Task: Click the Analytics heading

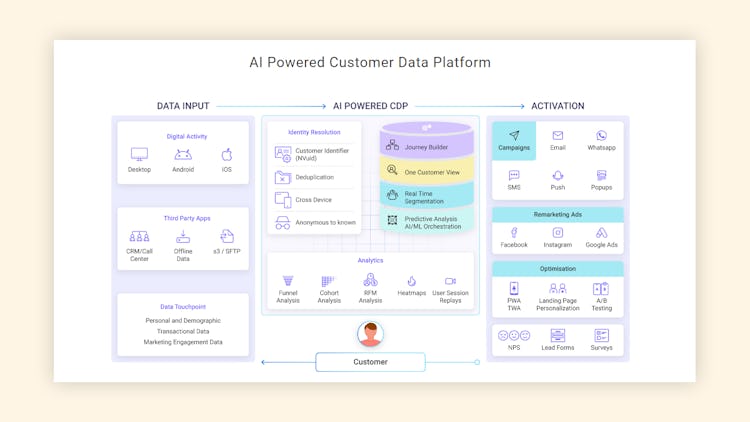Action: (x=370, y=260)
